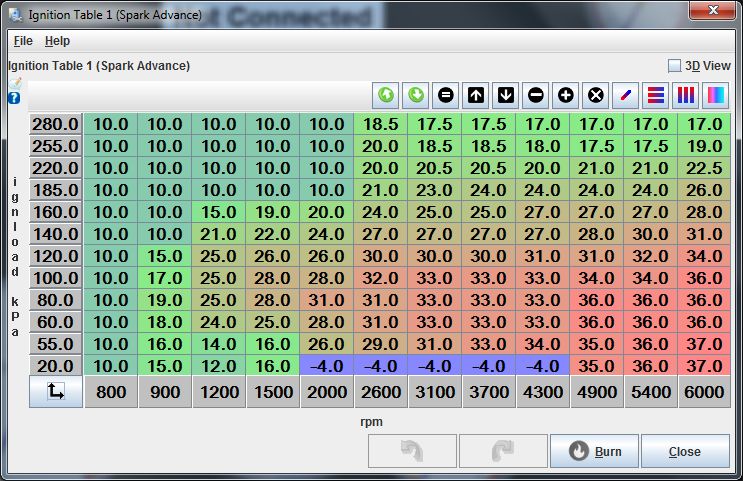Click the green up-arrow toolbar icon

386,95
